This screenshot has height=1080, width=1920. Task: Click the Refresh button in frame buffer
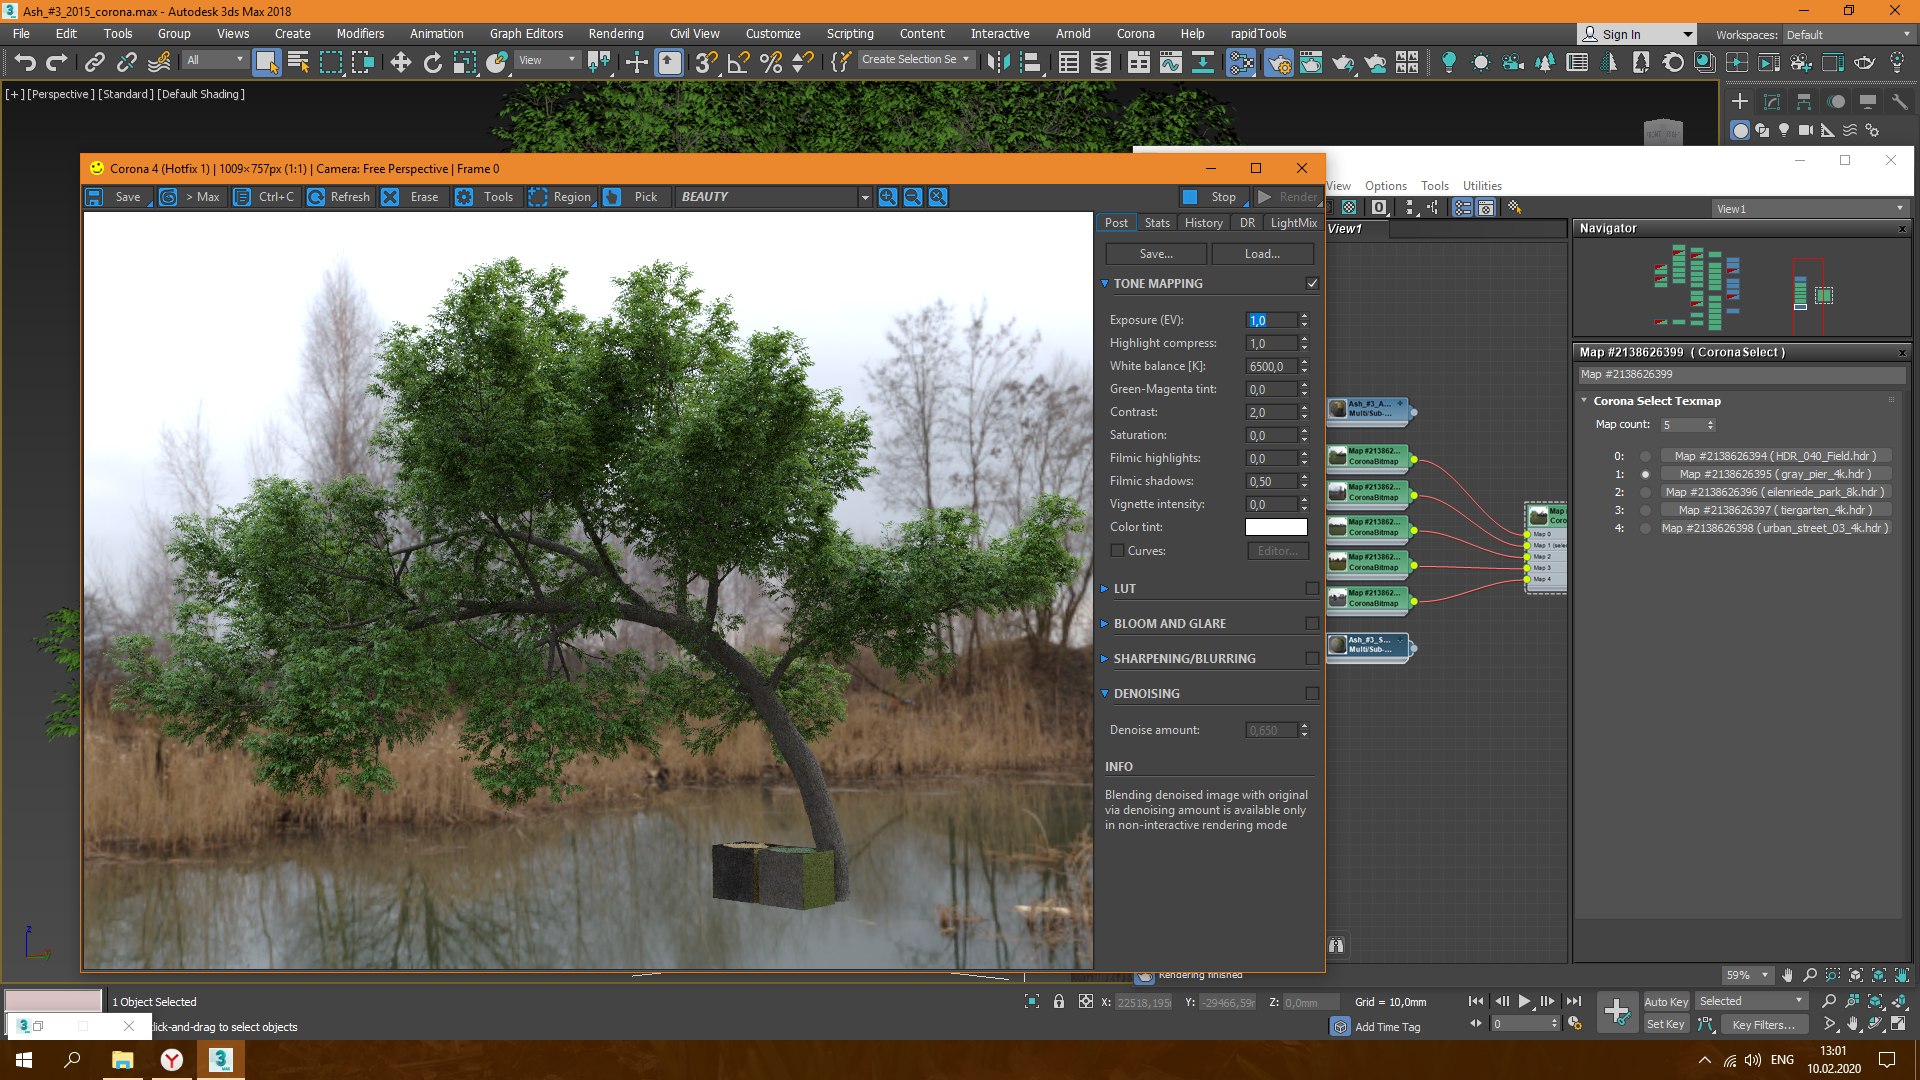[x=339, y=197]
